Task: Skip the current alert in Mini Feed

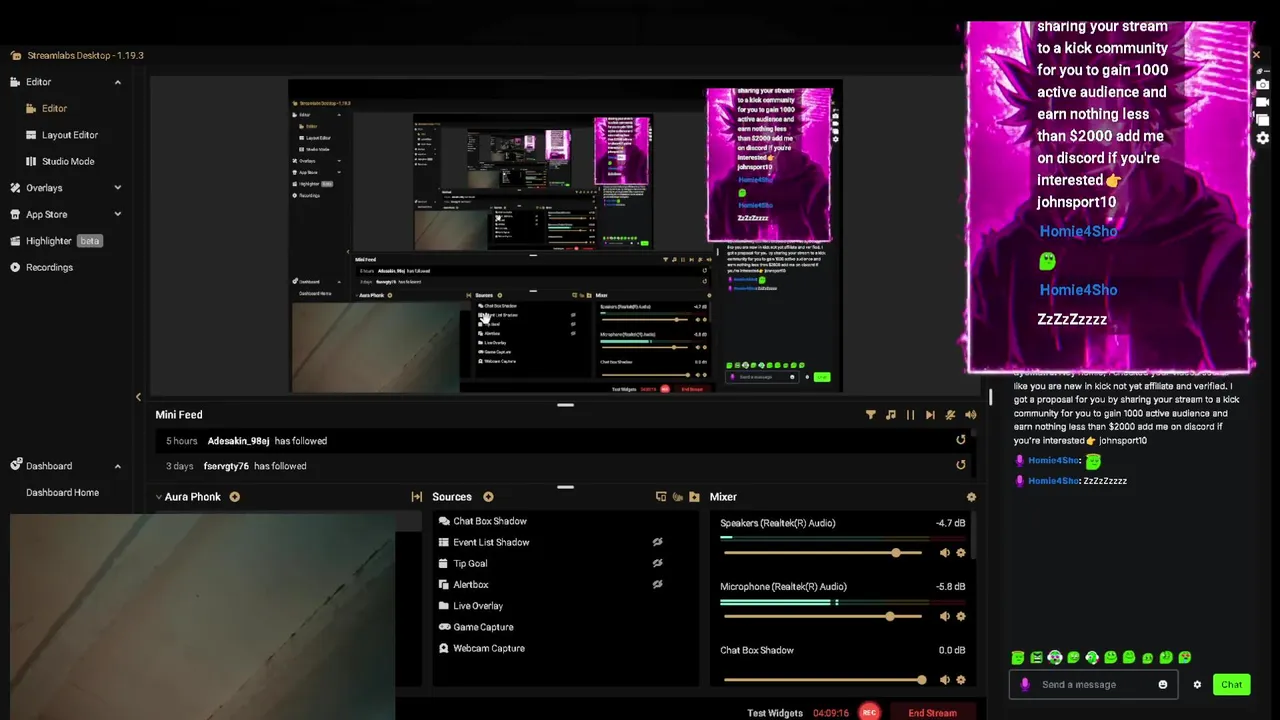Action: (930, 414)
